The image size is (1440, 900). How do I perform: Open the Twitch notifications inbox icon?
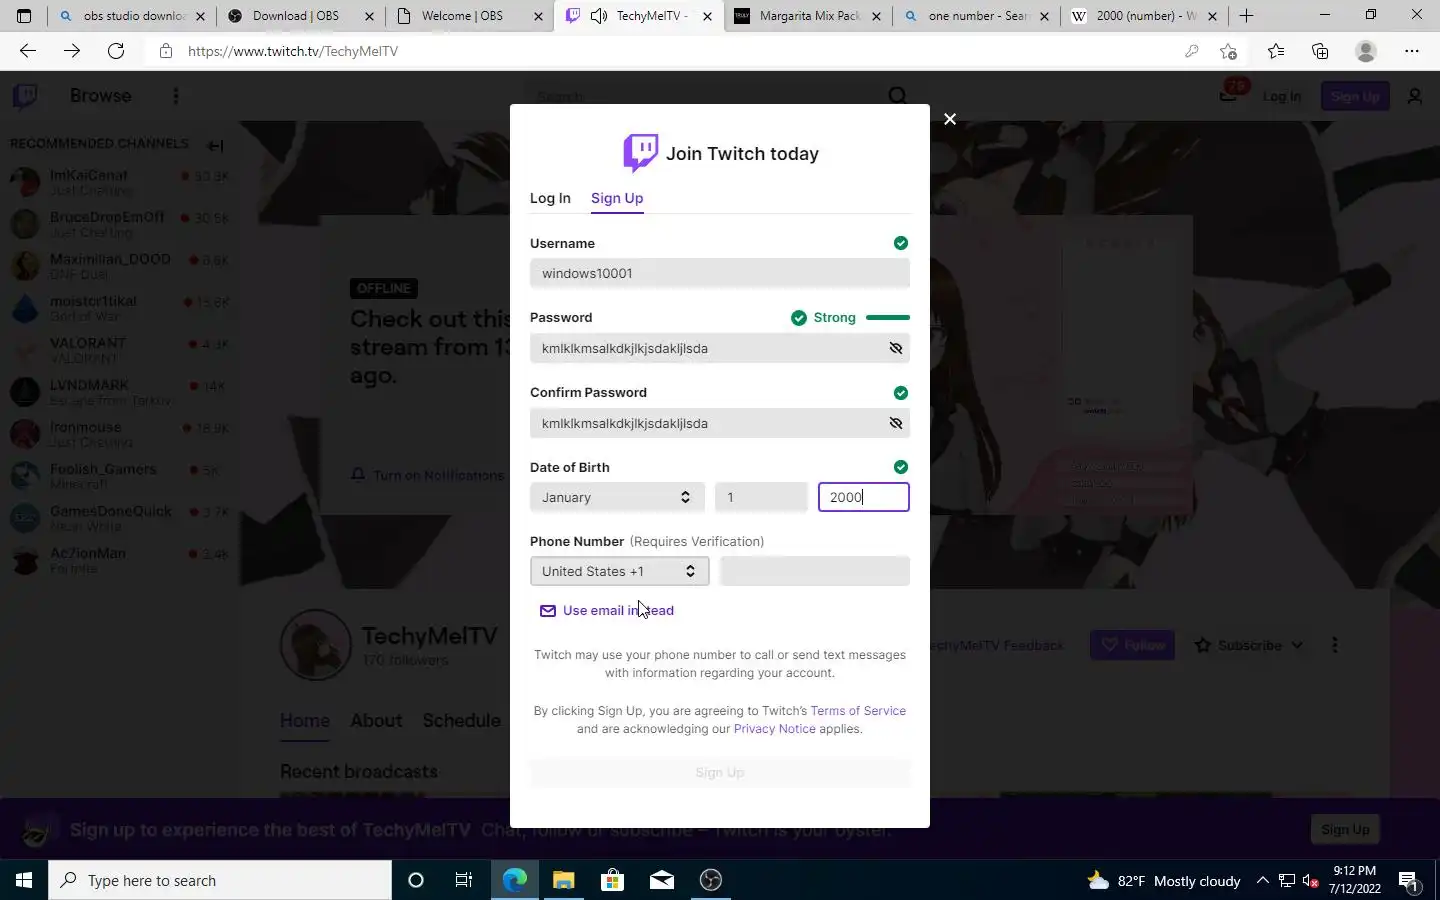(x=1229, y=95)
